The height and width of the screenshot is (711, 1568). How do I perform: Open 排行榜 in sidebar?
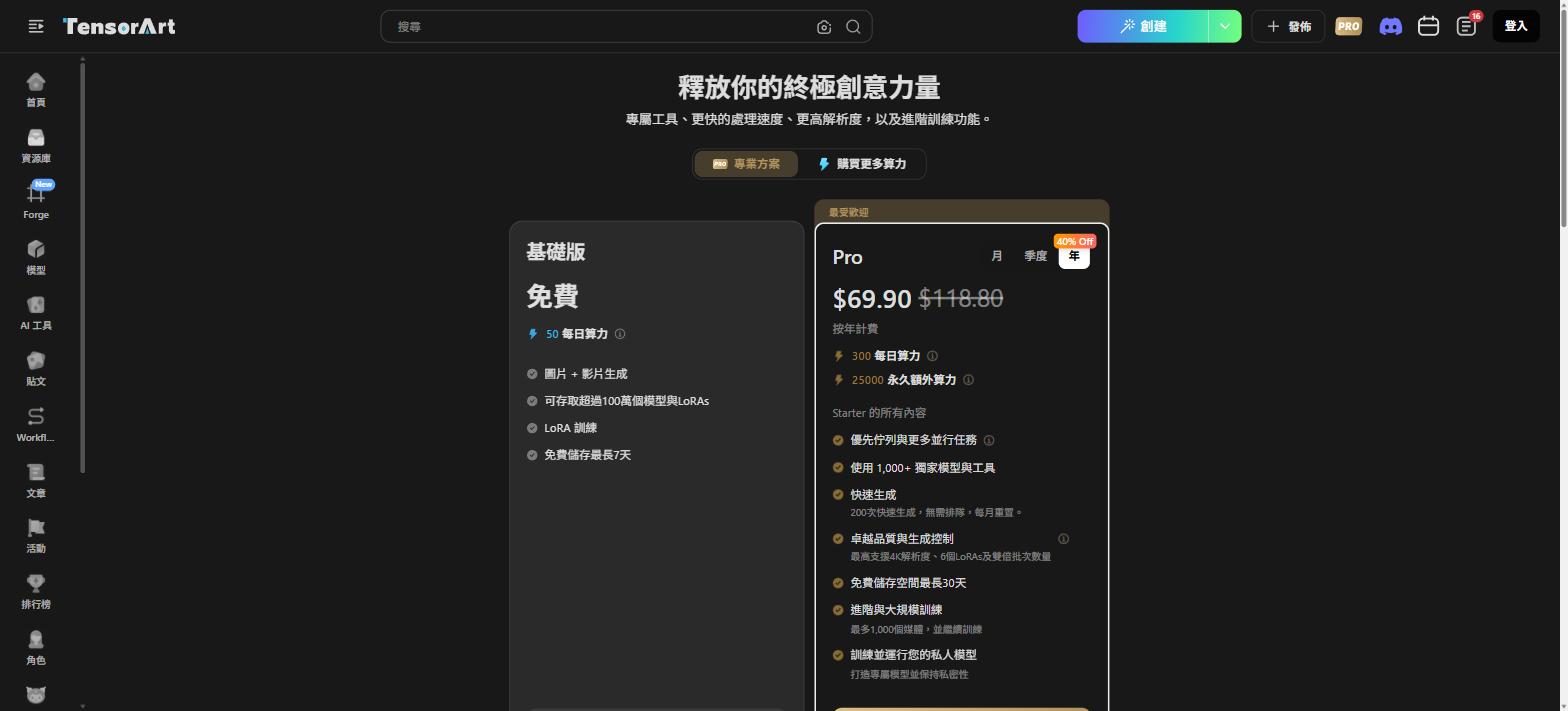(x=36, y=592)
